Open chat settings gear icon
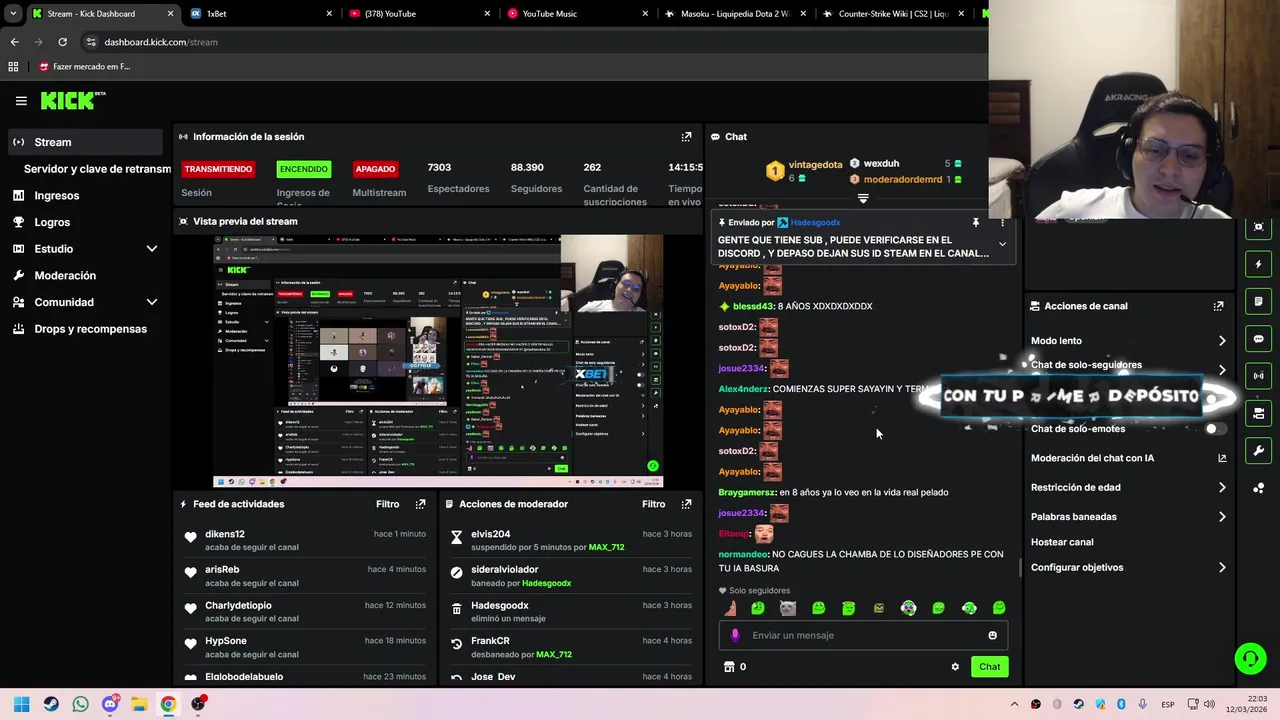 955,667
